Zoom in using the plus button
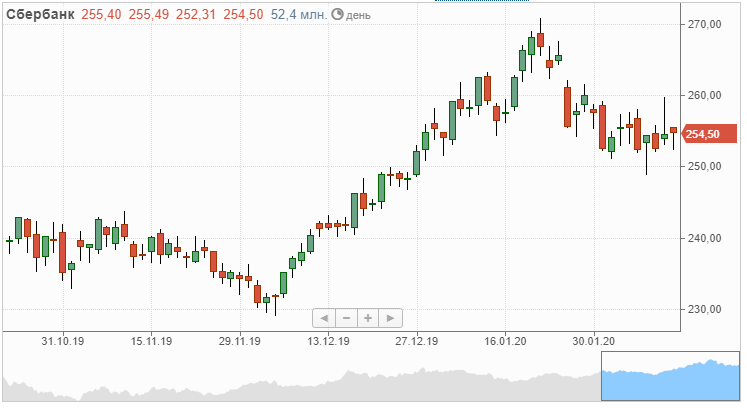747x412 pixels. pos(368,318)
